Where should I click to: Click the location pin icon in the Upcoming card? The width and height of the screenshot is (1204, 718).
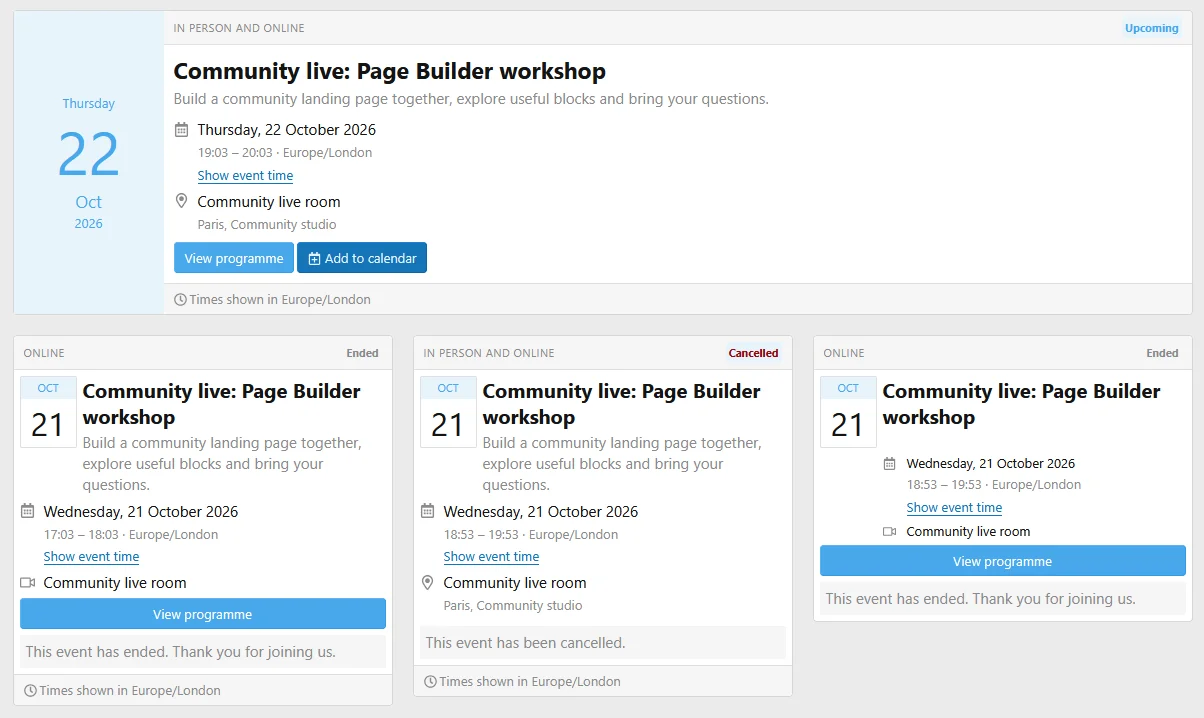[x=181, y=201]
